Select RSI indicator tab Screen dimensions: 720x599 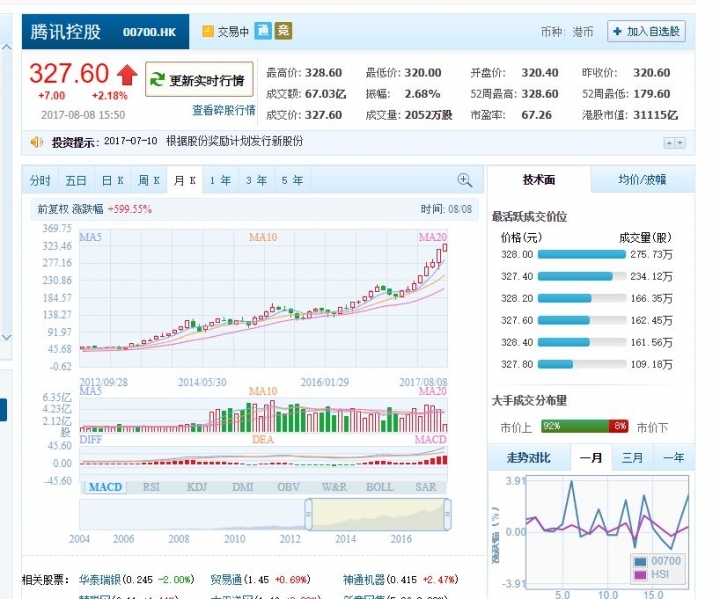pos(151,487)
